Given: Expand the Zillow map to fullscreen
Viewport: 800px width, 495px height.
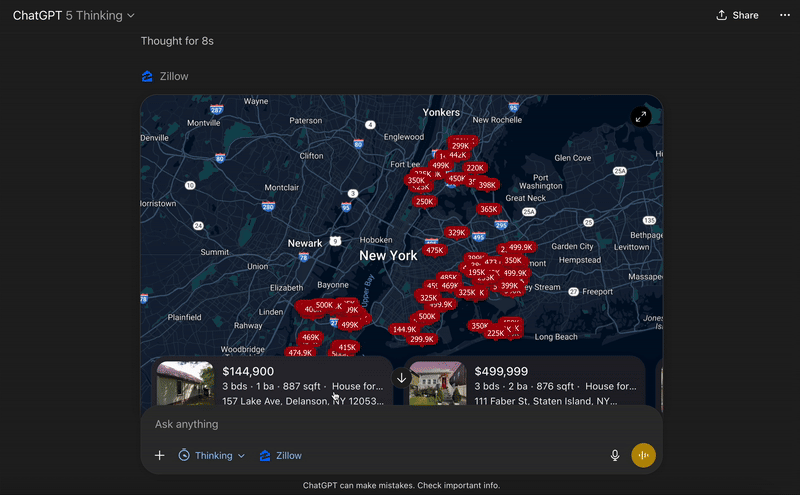Looking at the screenshot, I should pos(640,117).
